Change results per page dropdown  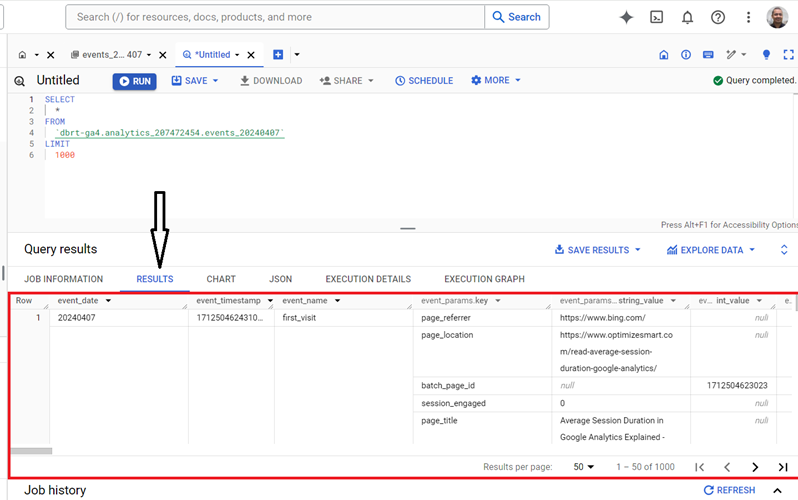pos(583,467)
